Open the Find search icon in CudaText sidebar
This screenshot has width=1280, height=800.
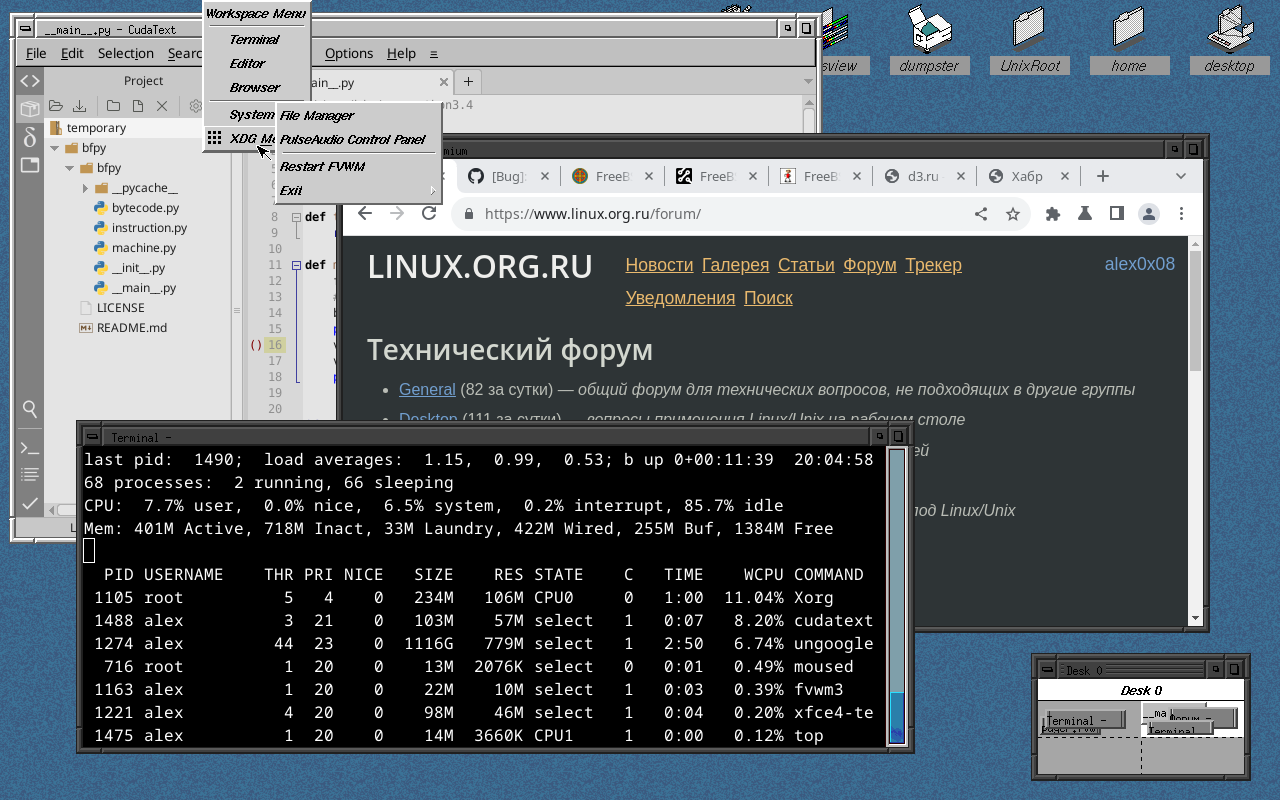(x=30, y=409)
